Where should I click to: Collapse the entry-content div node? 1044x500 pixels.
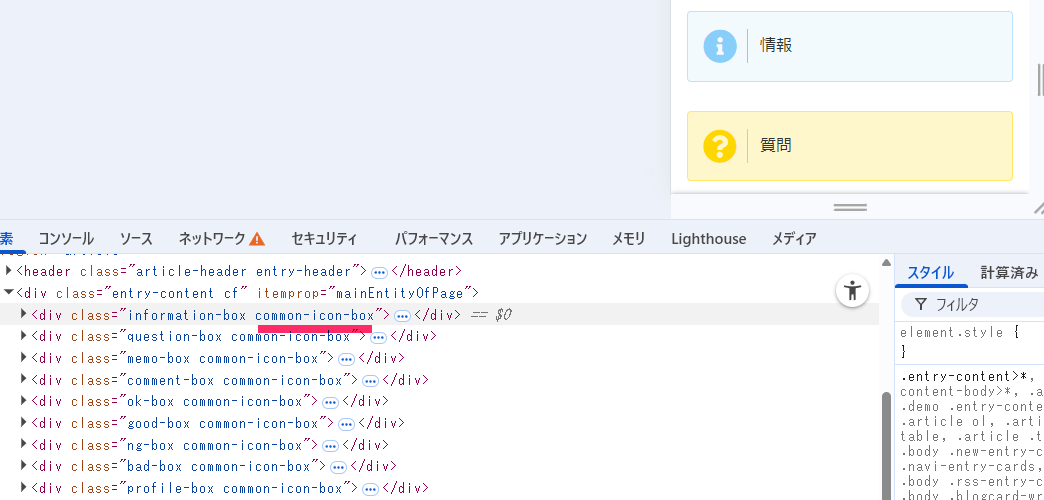[9, 292]
